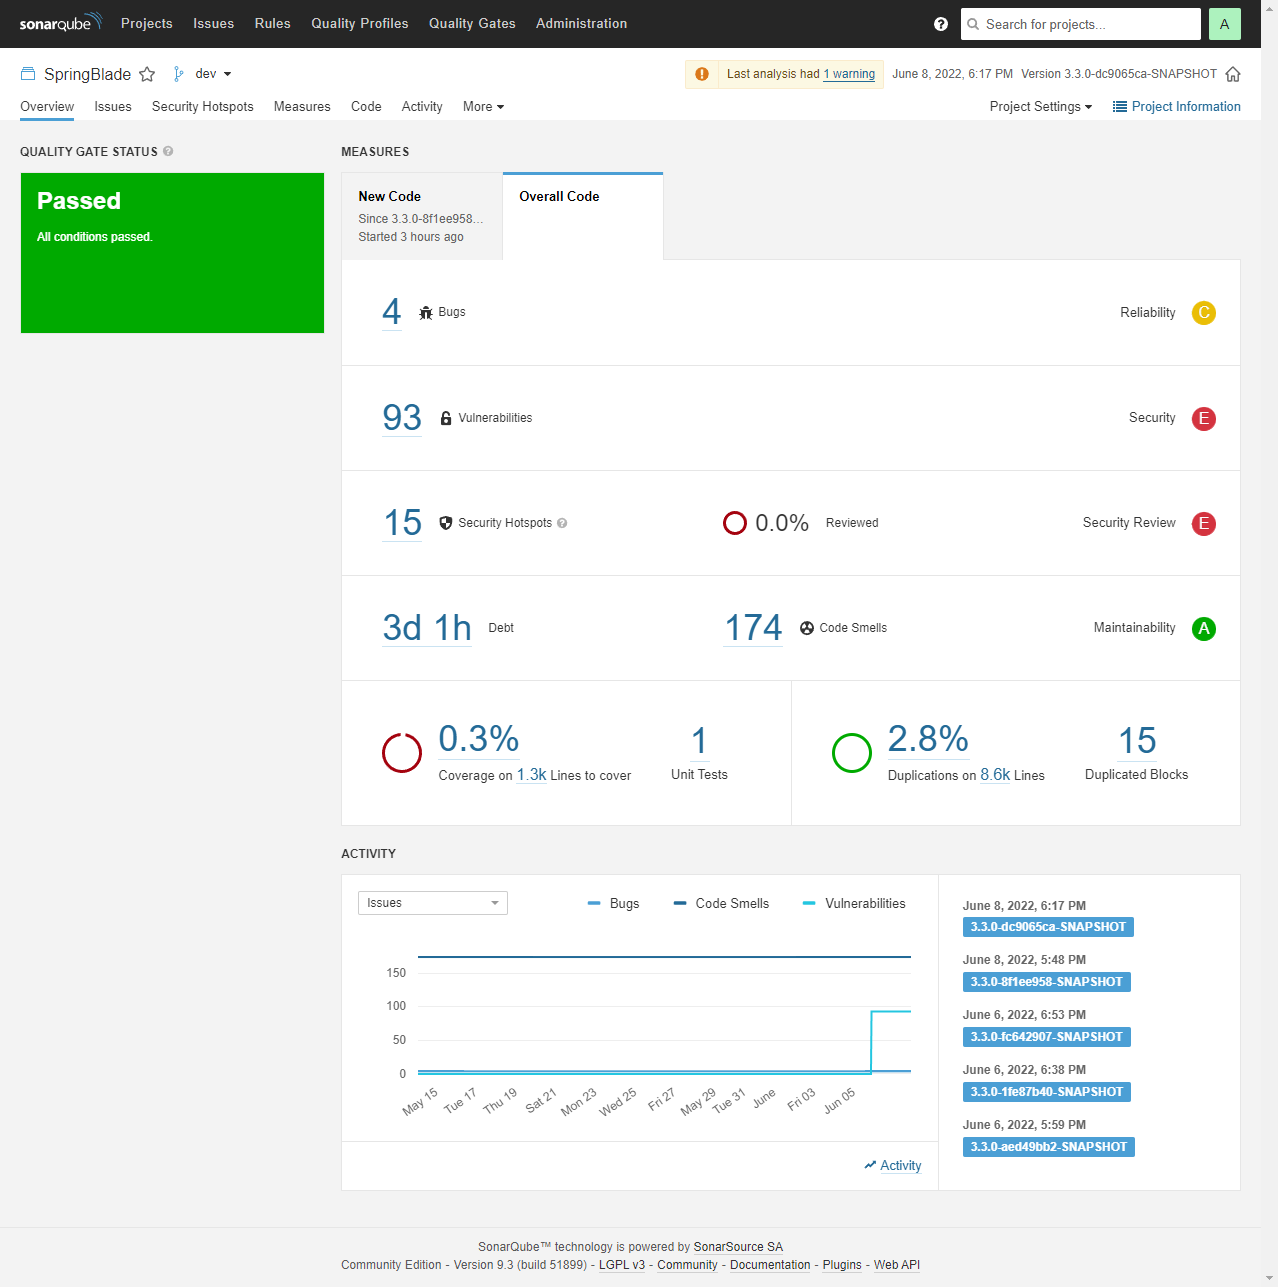Click the lock icon beside Vulnerabilities
The height and width of the screenshot is (1287, 1278).
[x=446, y=418]
